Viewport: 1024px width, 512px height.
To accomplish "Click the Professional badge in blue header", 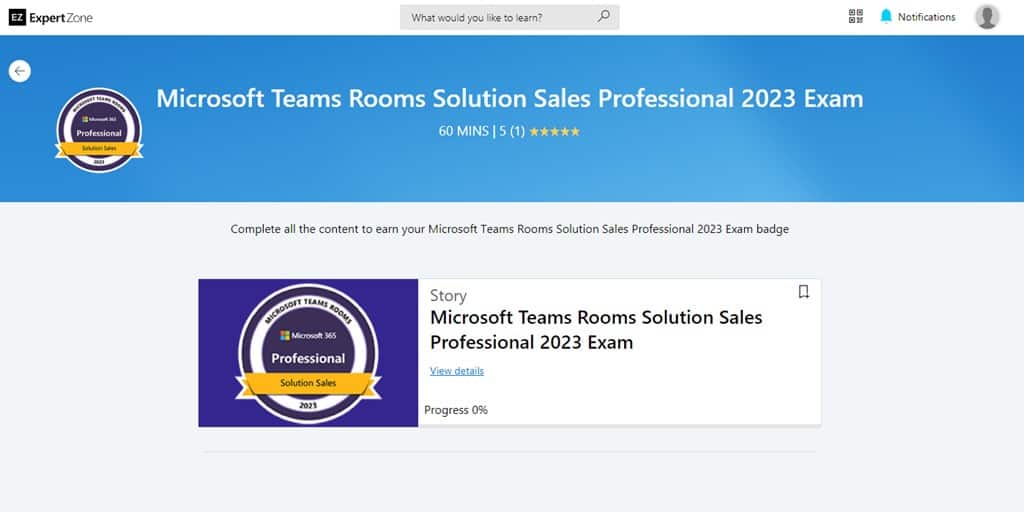I will point(99,130).
